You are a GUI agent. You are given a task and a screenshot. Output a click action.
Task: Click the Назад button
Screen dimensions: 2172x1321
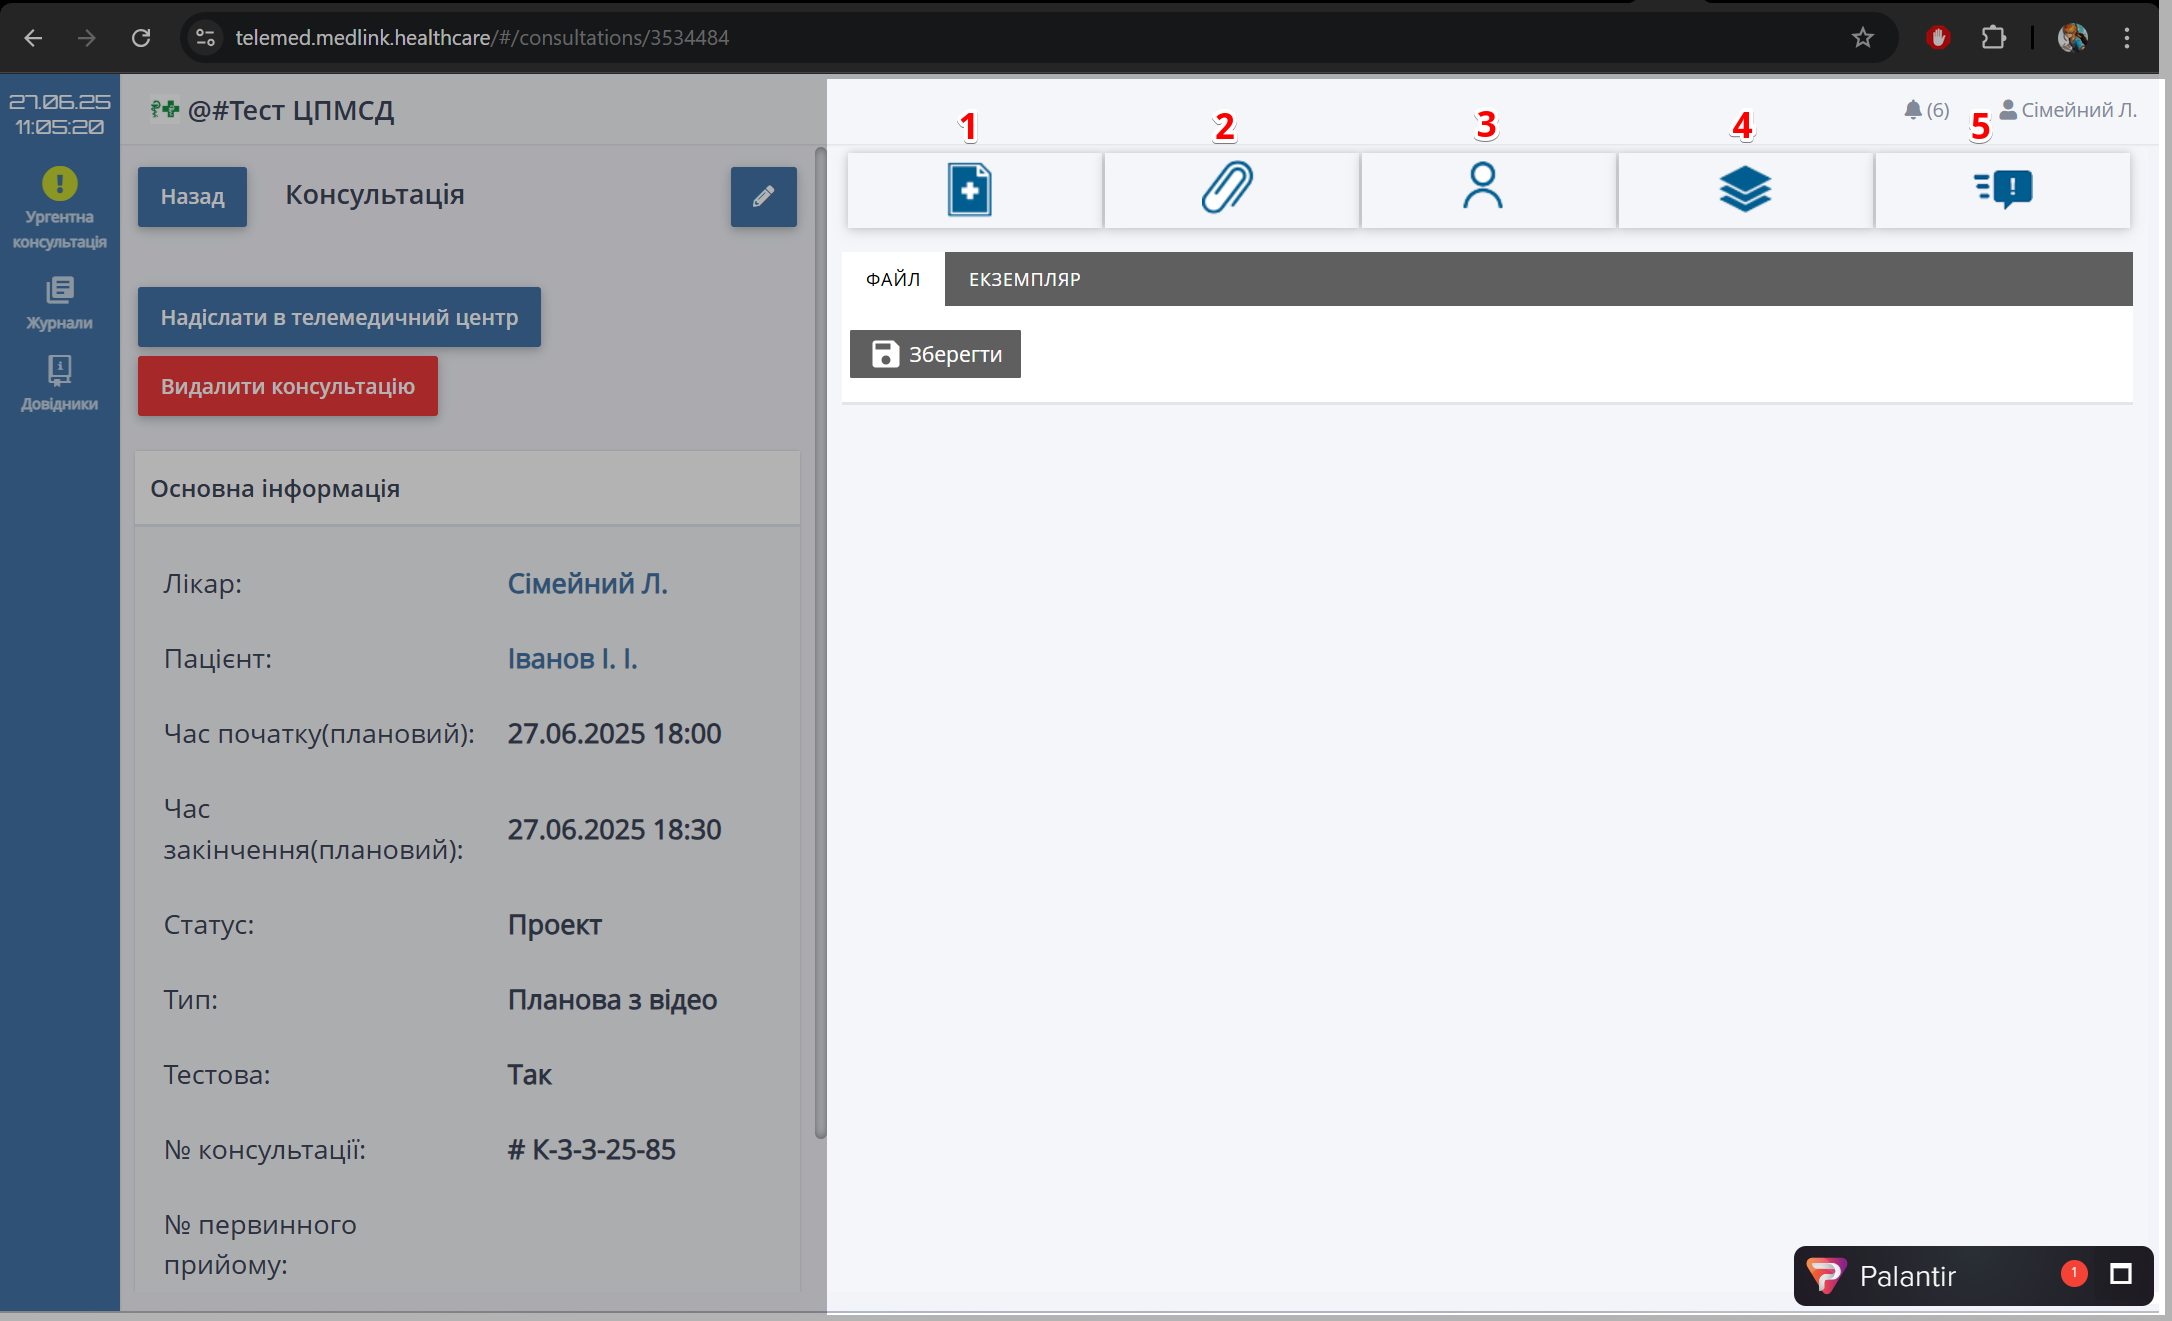click(192, 197)
